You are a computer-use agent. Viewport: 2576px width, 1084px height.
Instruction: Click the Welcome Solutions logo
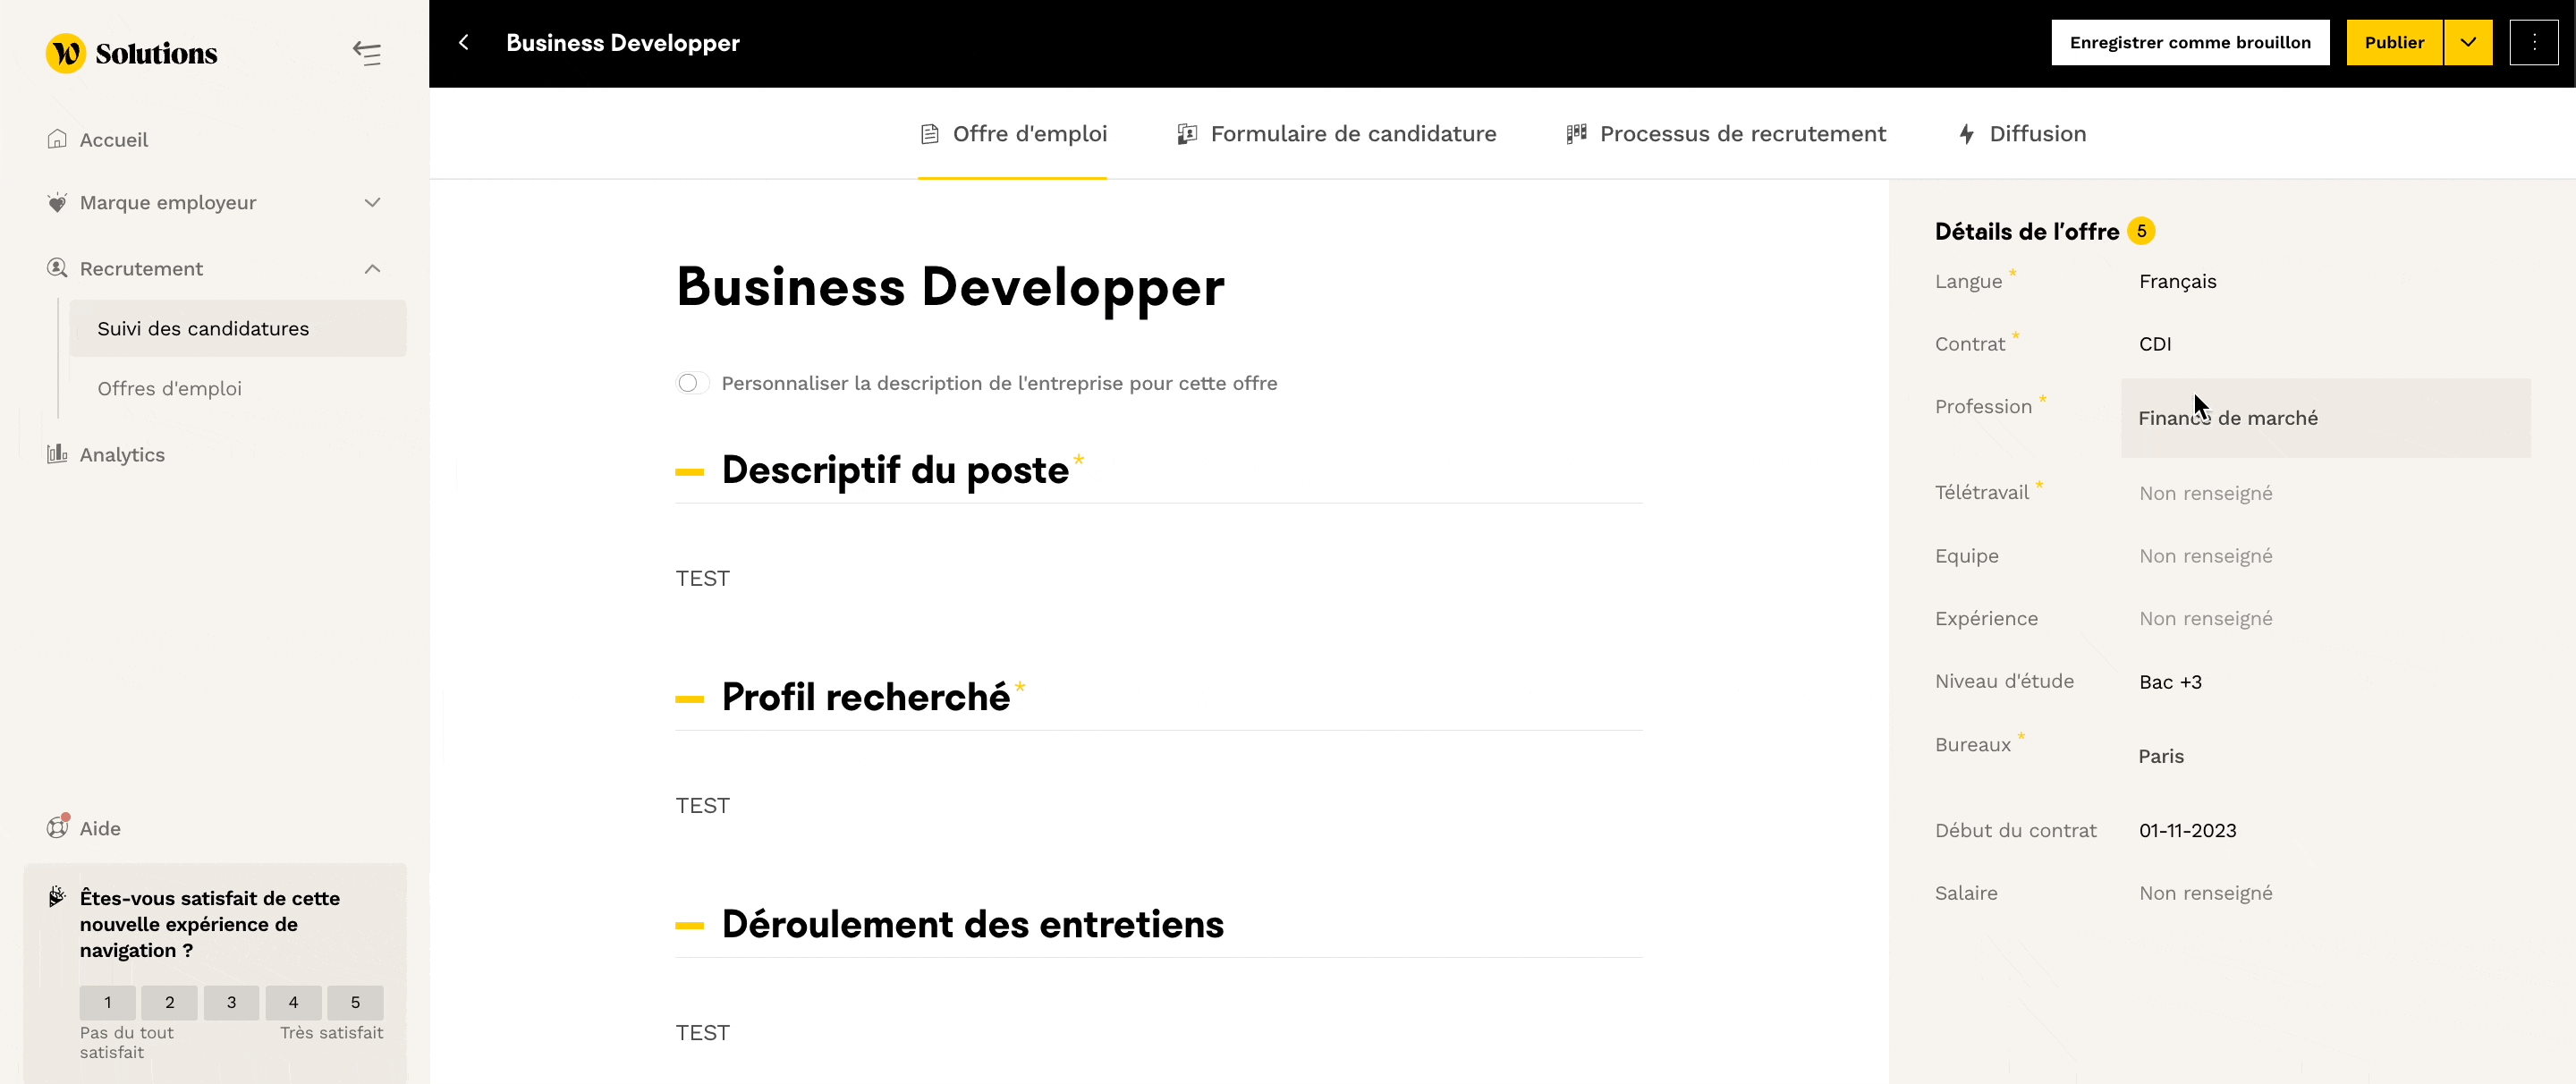[131, 53]
